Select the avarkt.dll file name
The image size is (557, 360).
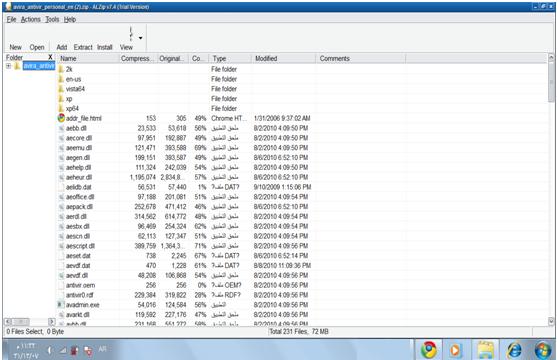[x=77, y=315]
